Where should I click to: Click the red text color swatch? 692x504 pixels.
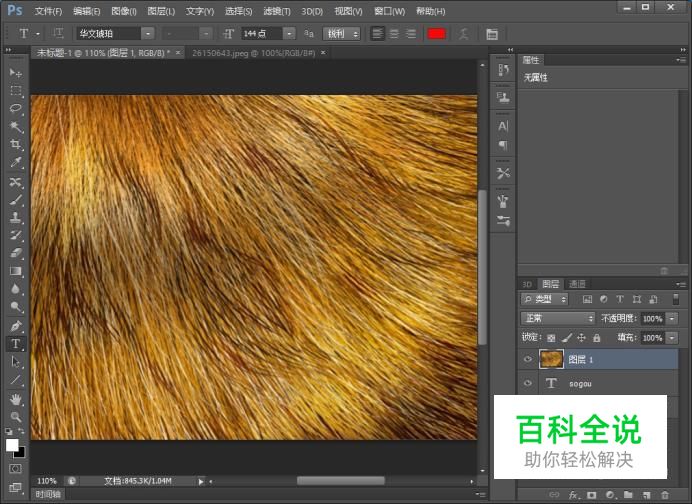pos(436,34)
